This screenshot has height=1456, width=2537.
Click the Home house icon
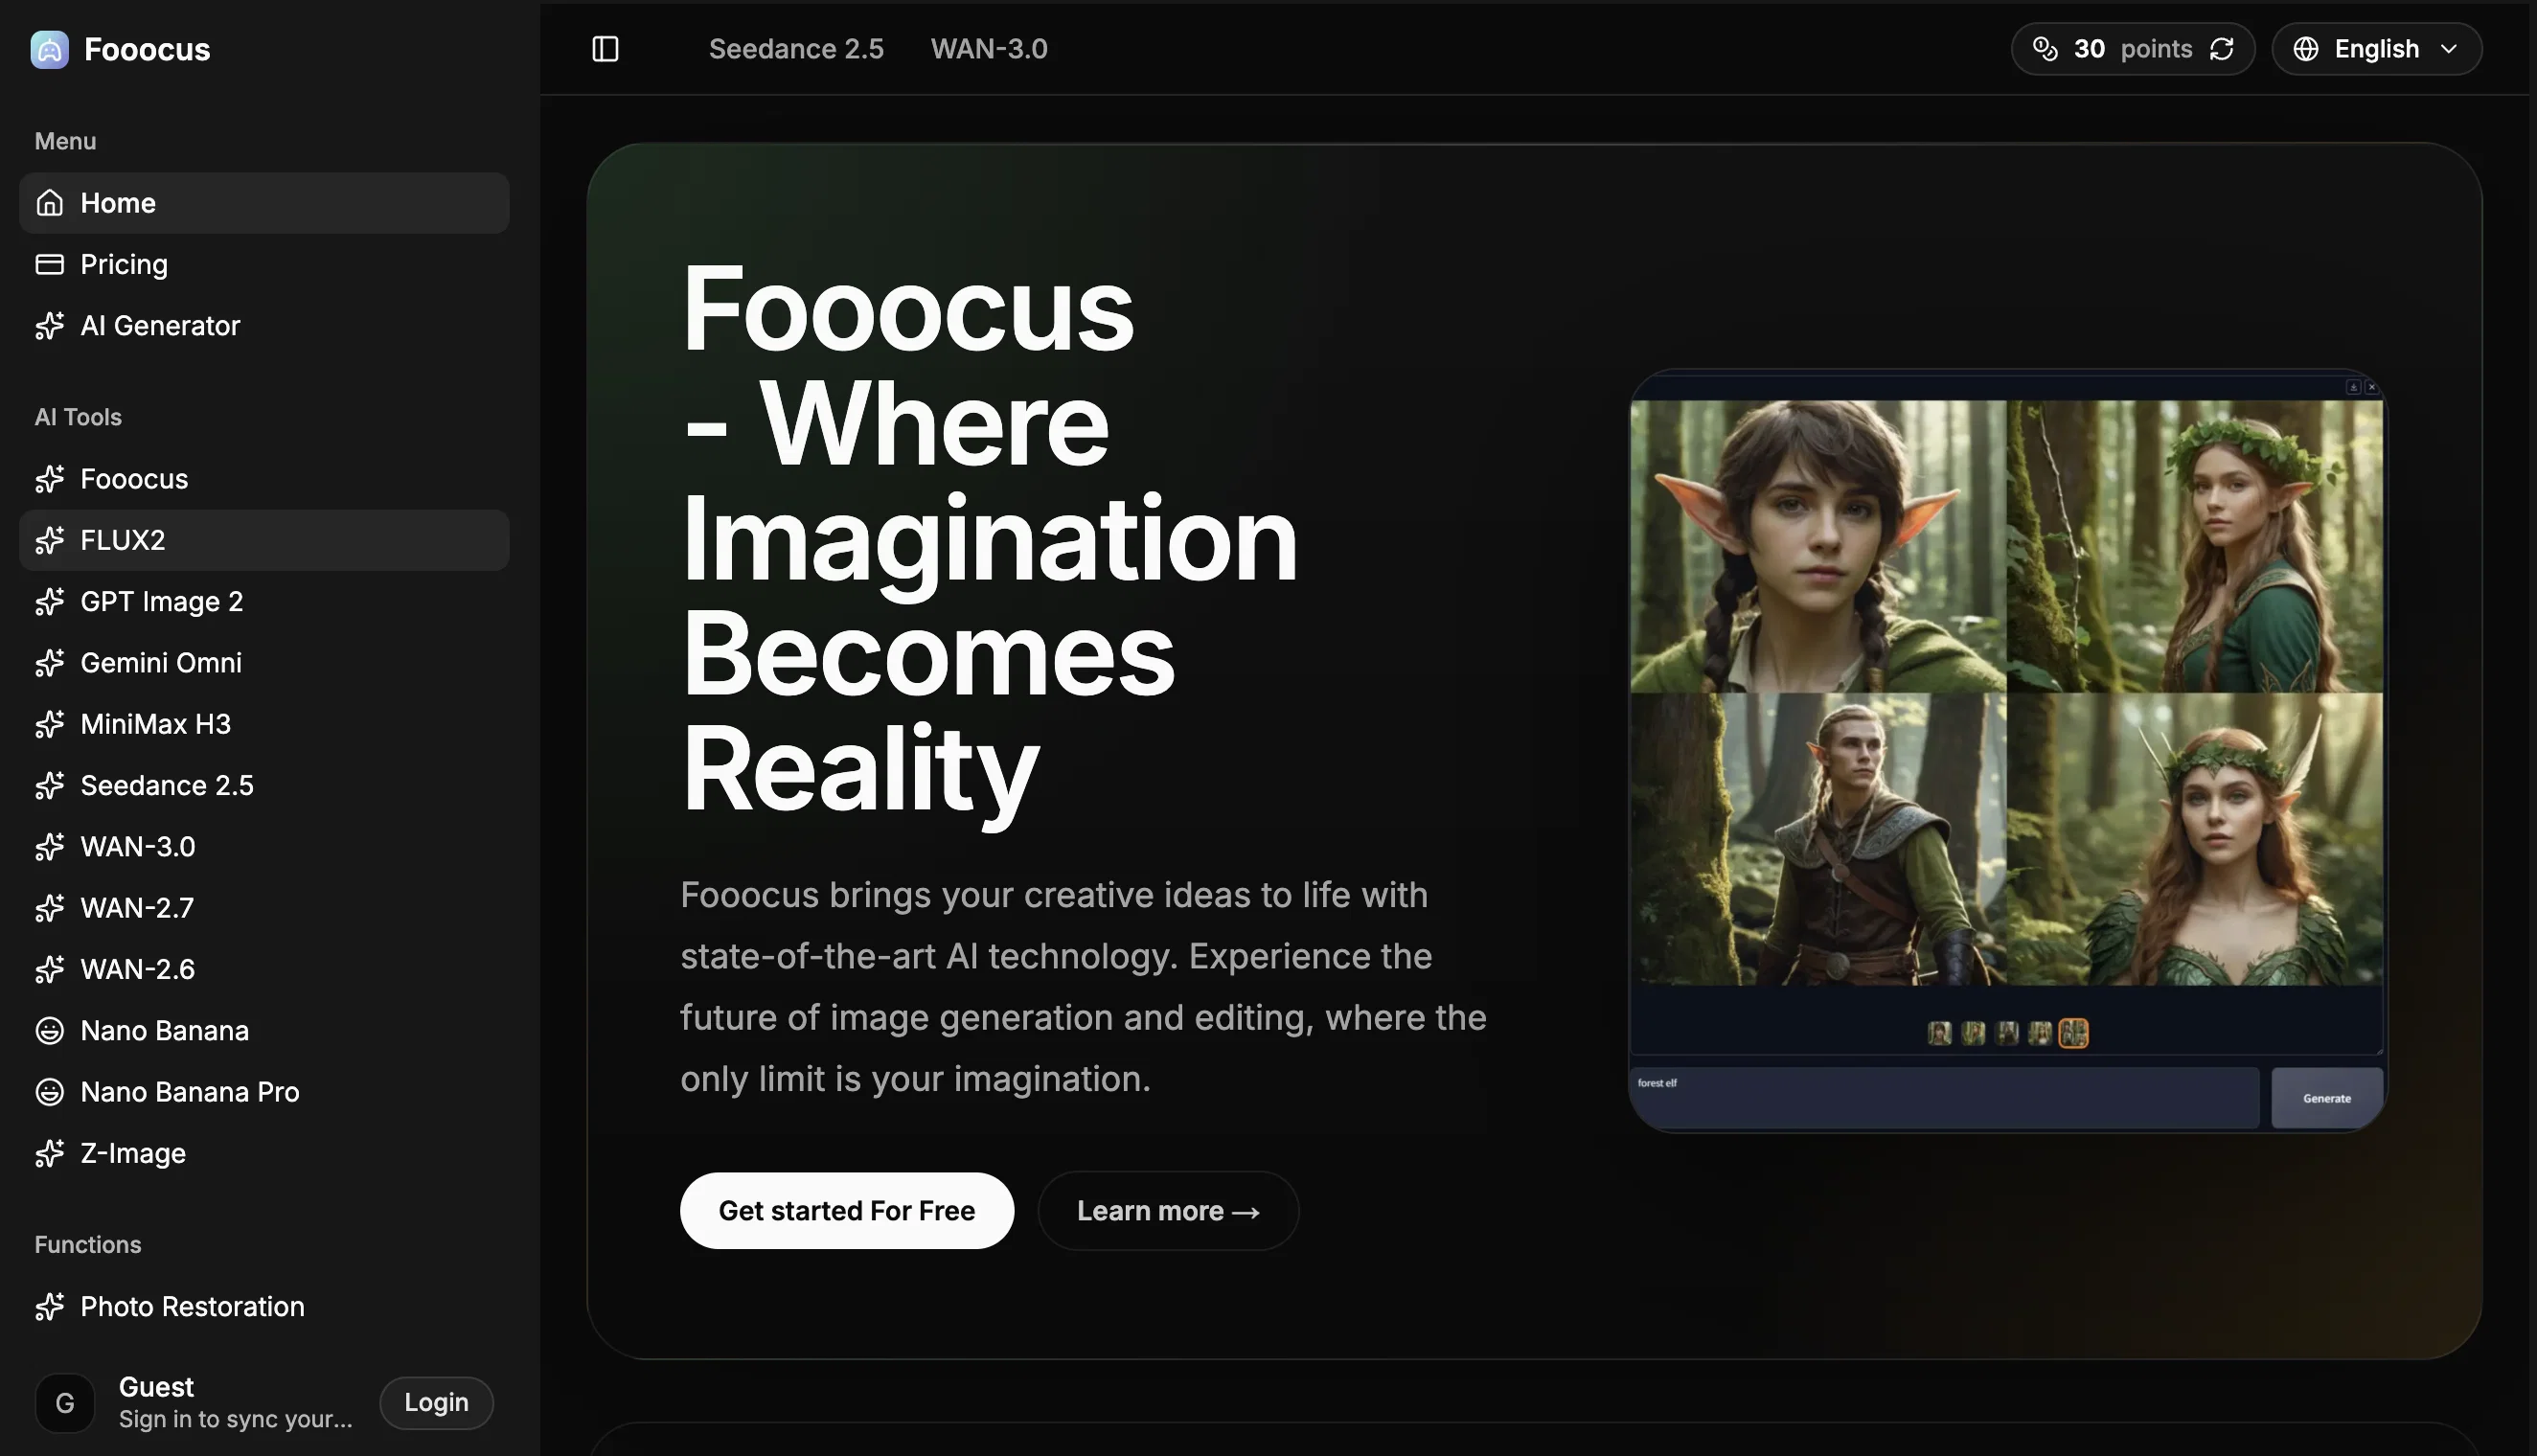(x=49, y=203)
